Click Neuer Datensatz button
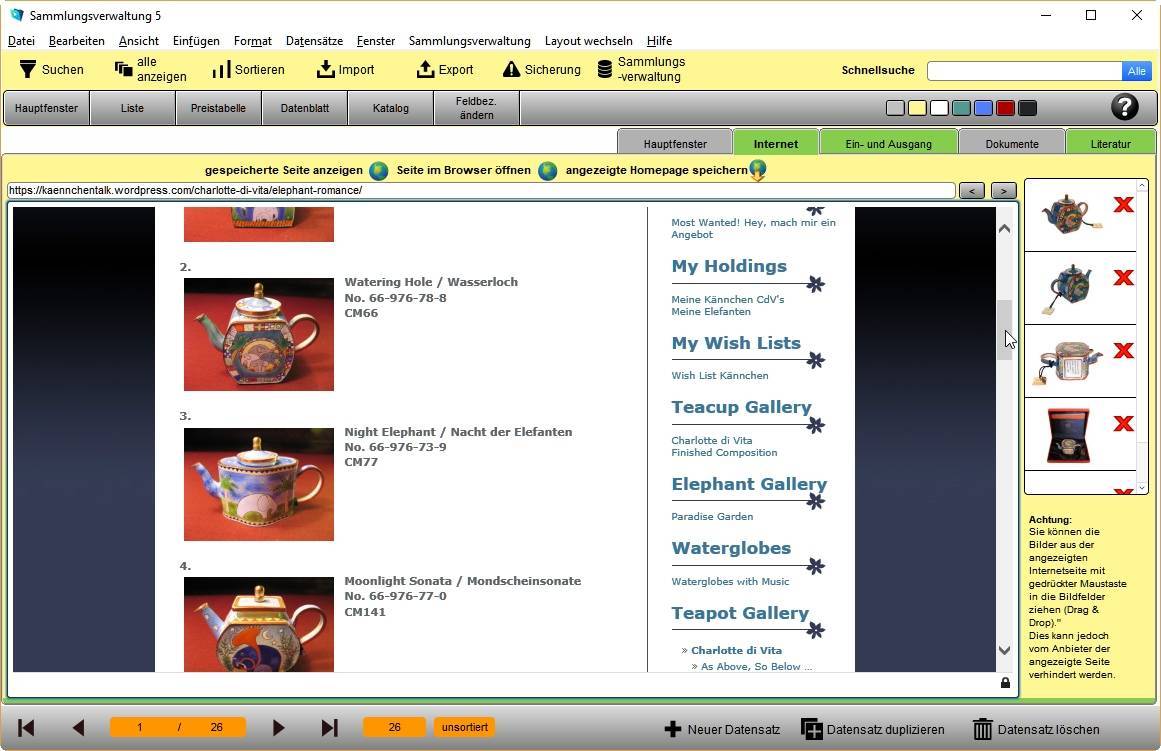The image size is (1161, 751). click(x=722, y=729)
